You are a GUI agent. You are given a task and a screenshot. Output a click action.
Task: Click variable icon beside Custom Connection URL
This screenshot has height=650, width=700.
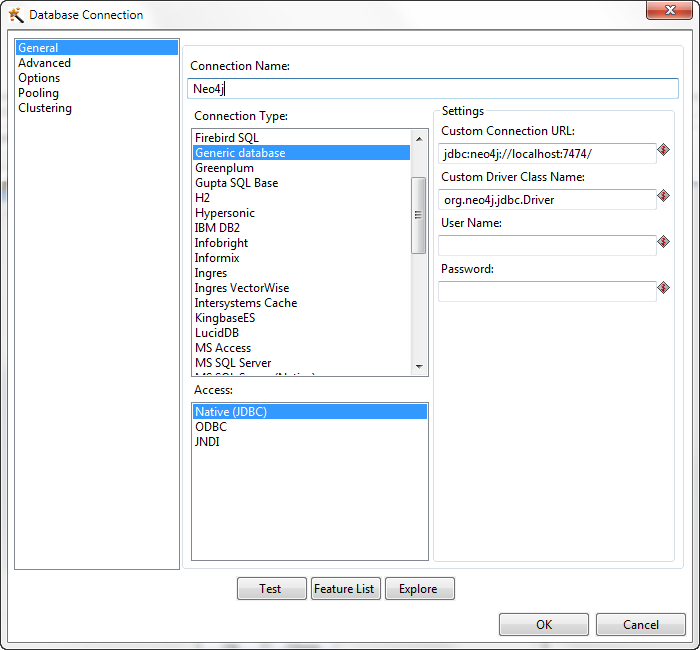[x=663, y=150]
